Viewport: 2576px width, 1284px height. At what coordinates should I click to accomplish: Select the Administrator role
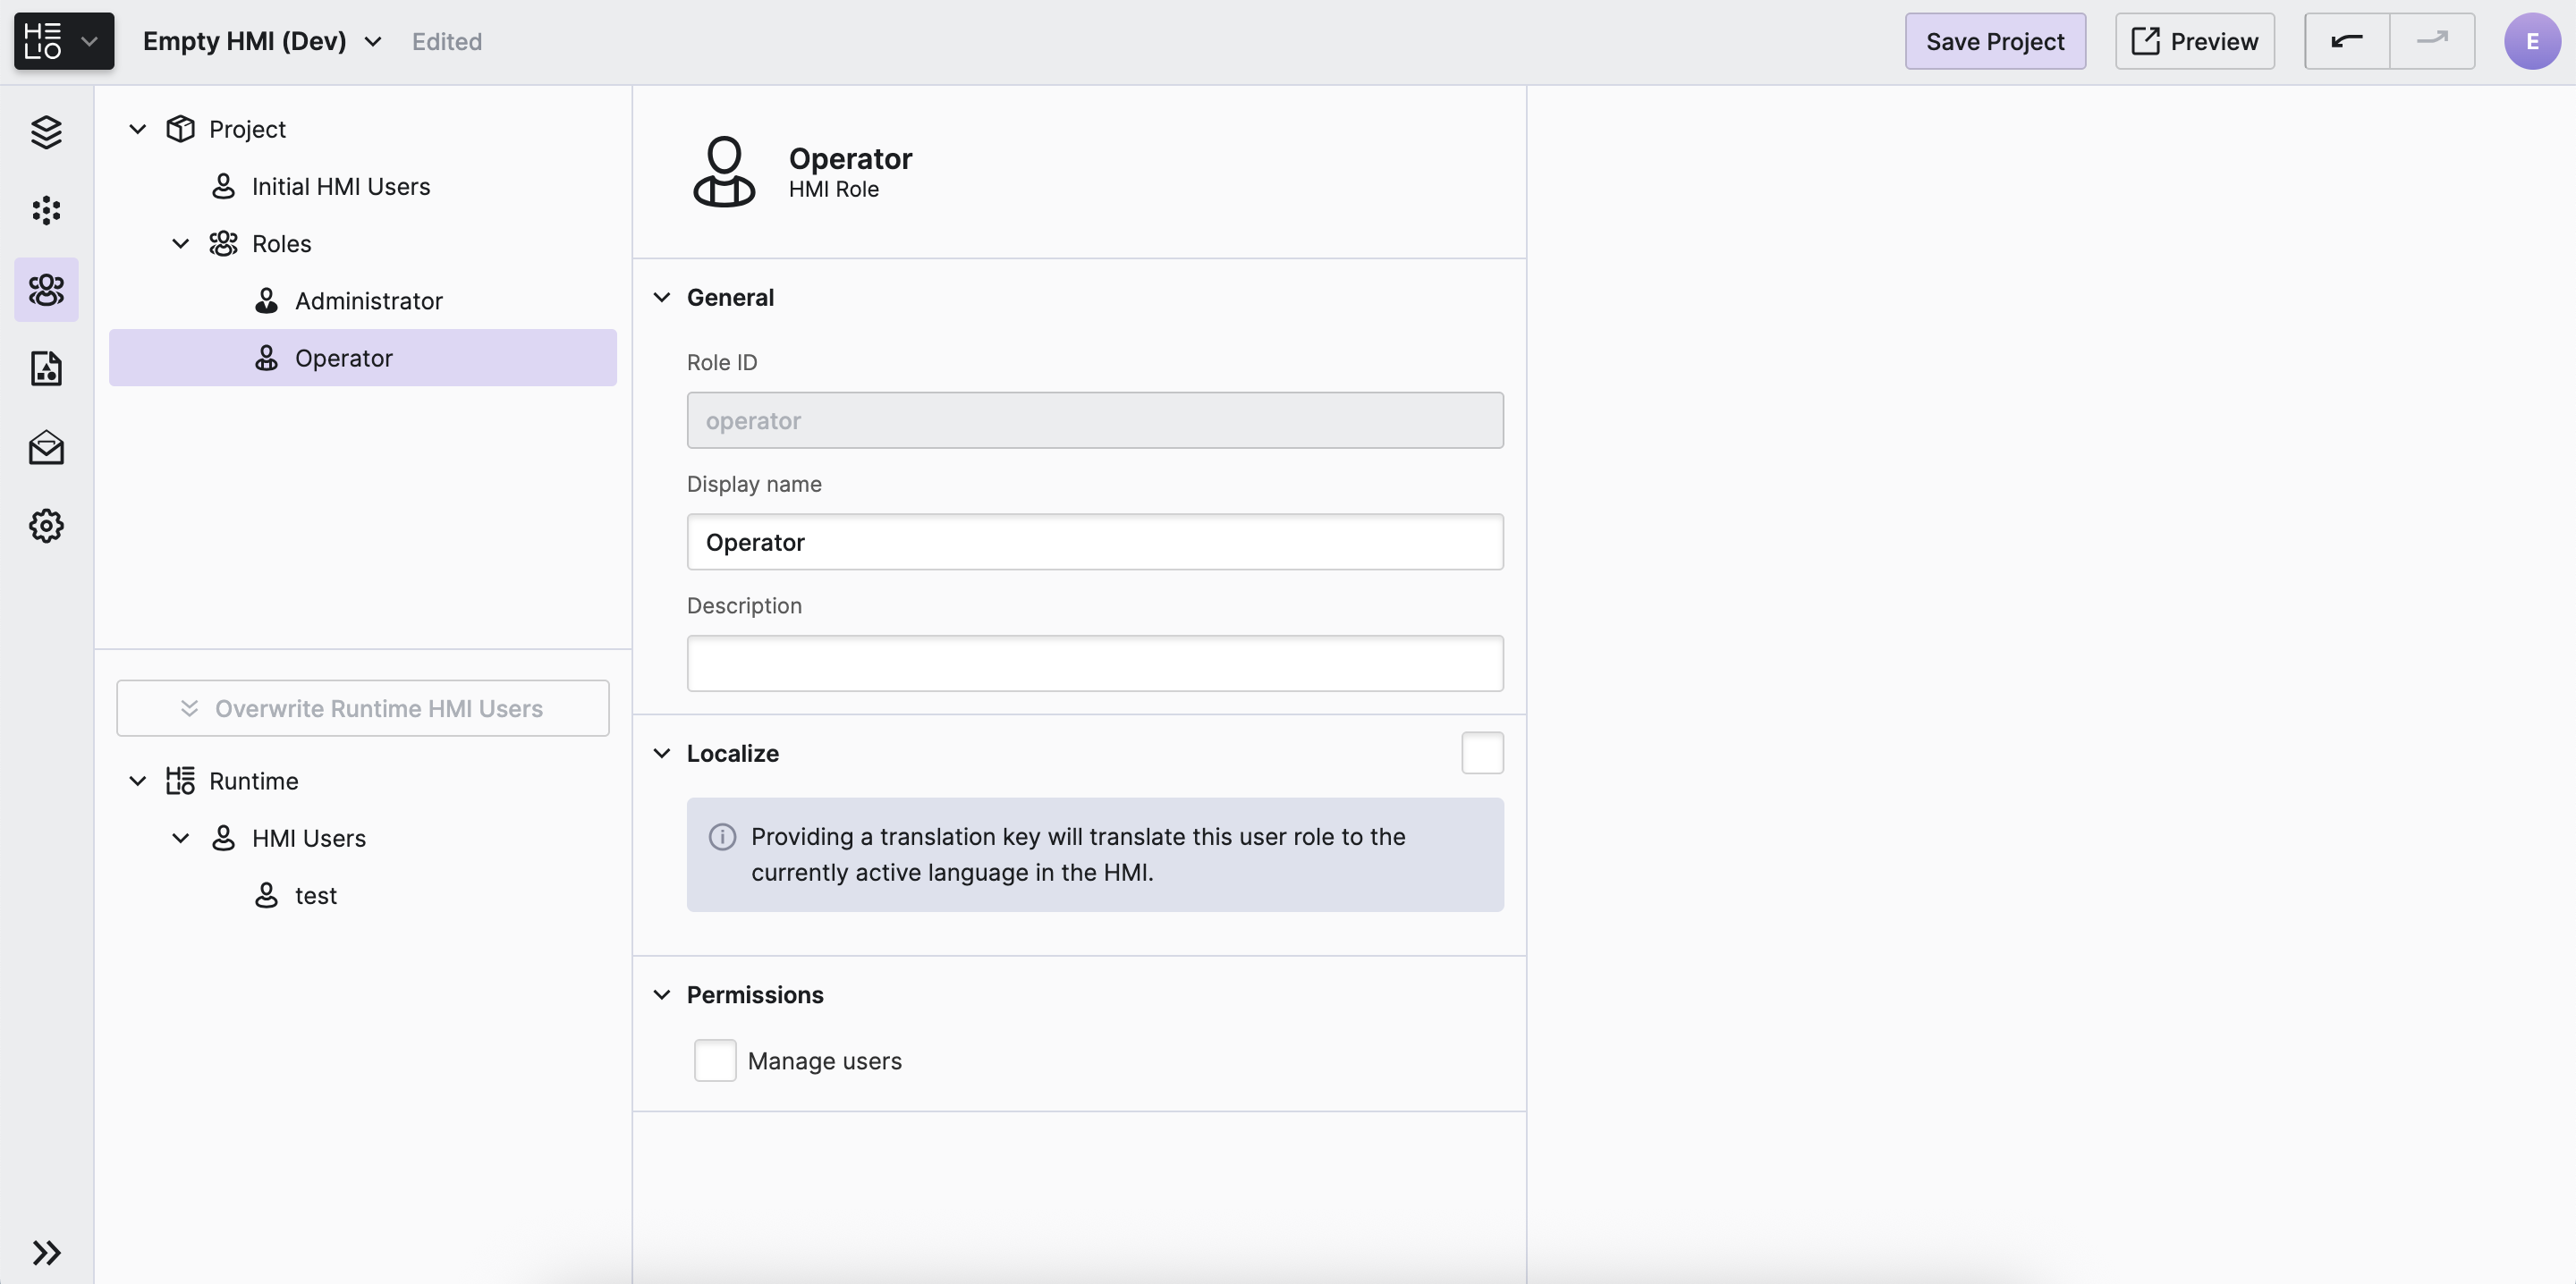point(368,301)
